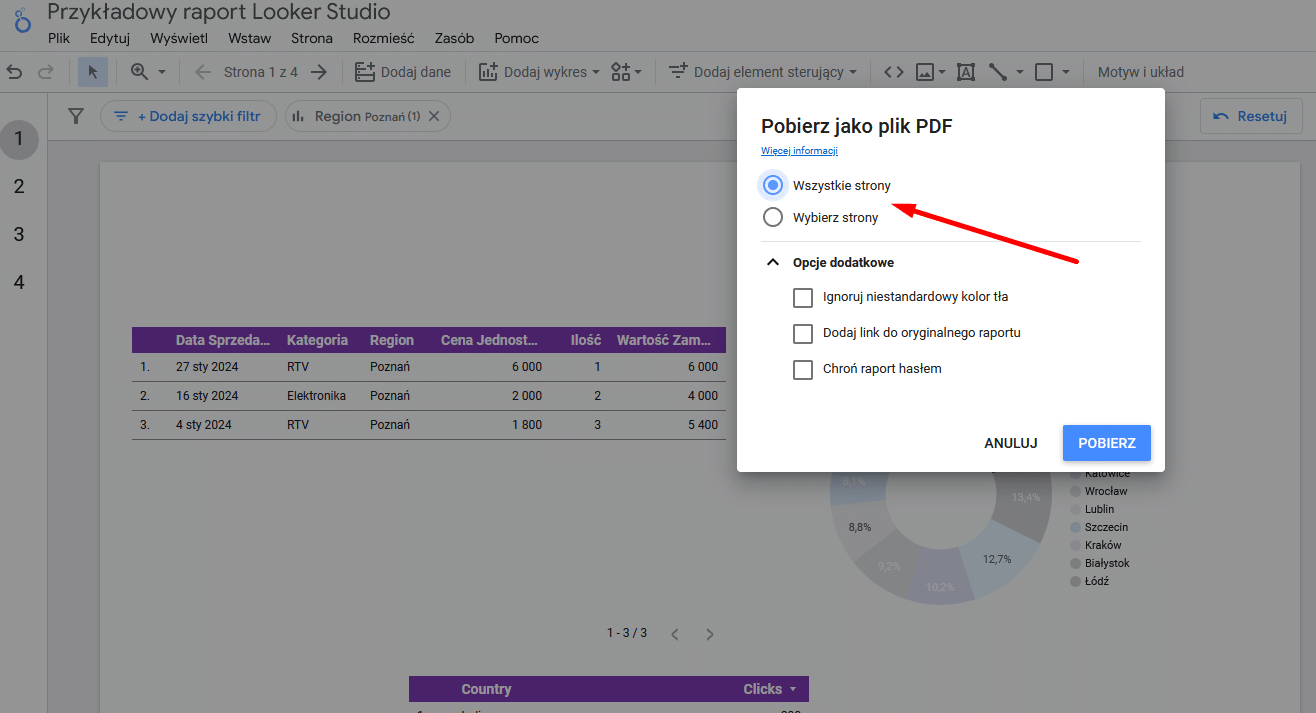Open the Zasób menu
The width and height of the screenshot is (1316, 713).
click(454, 38)
